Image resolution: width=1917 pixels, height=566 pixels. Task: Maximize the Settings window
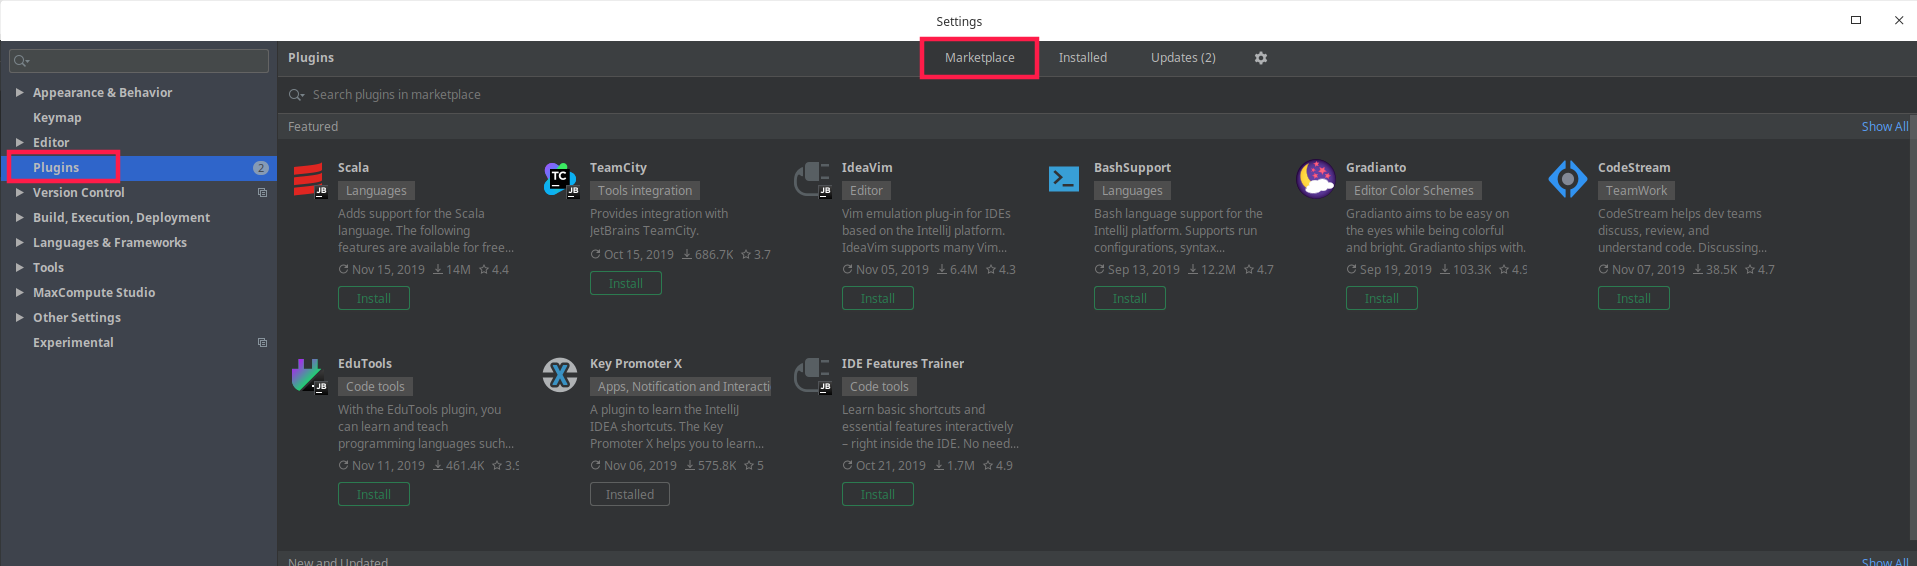tap(1856, 20)
